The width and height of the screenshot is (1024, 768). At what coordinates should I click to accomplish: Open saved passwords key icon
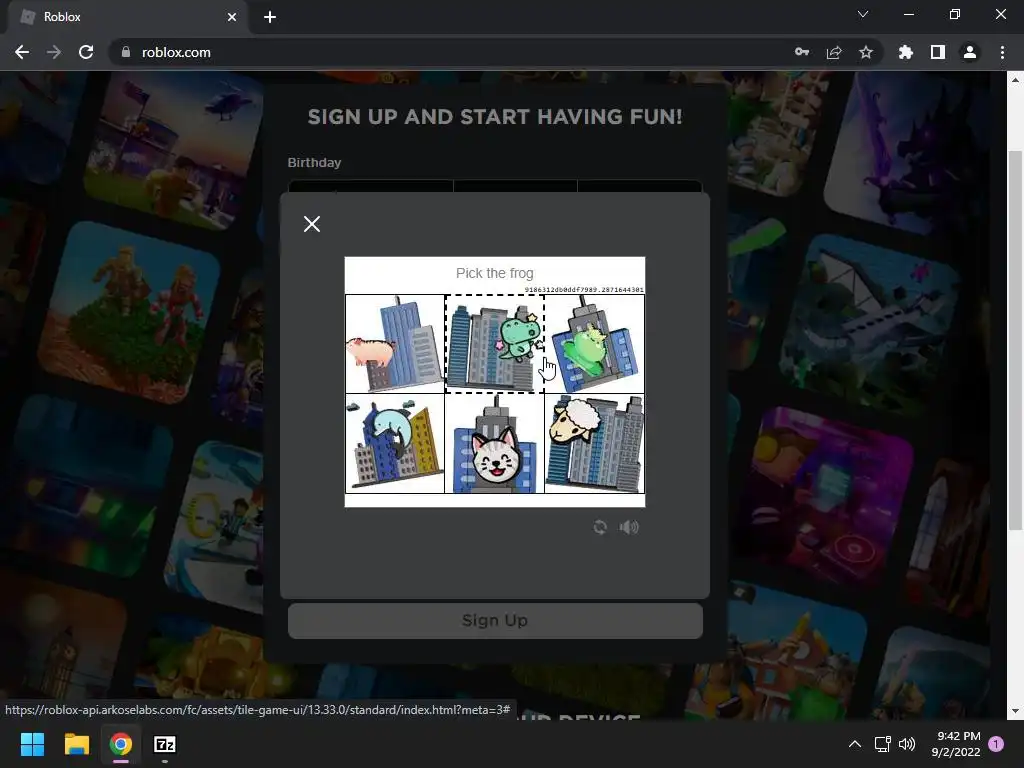[x=802, y=52]
